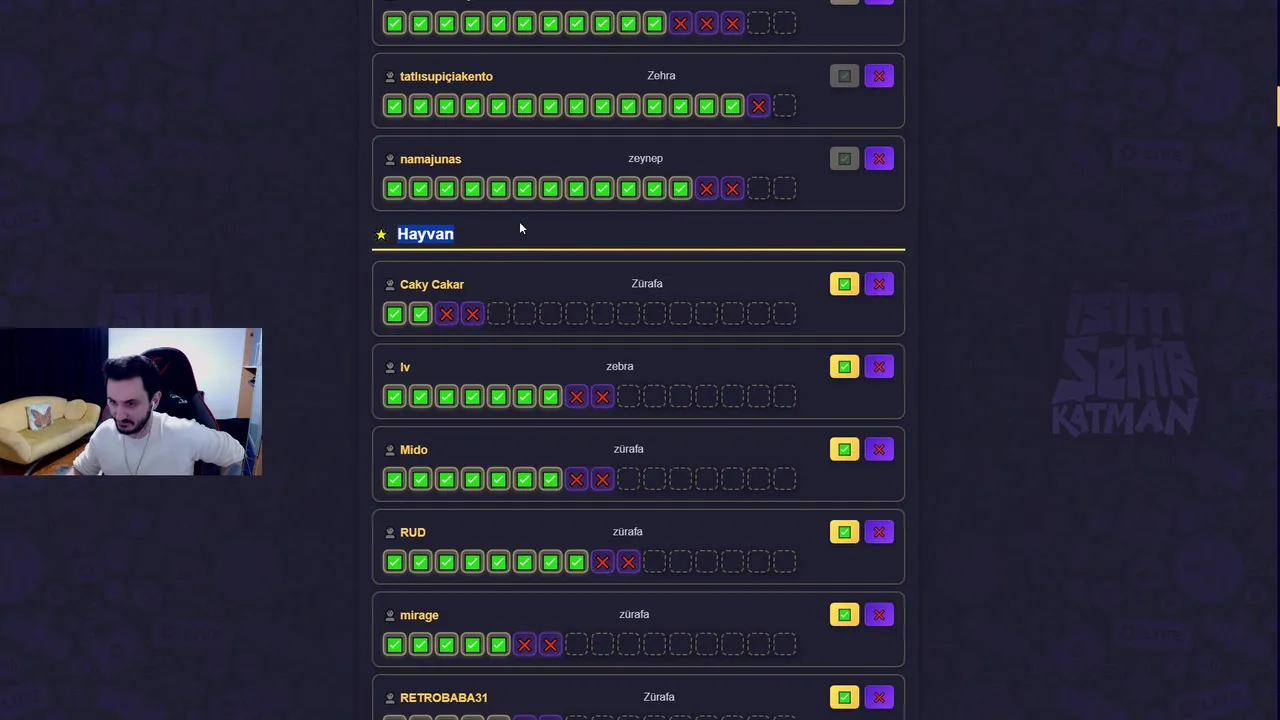Click player name RETROBABA31
Image resolution: width=1280 pixels, height=720 pixels.
point(444,698)
